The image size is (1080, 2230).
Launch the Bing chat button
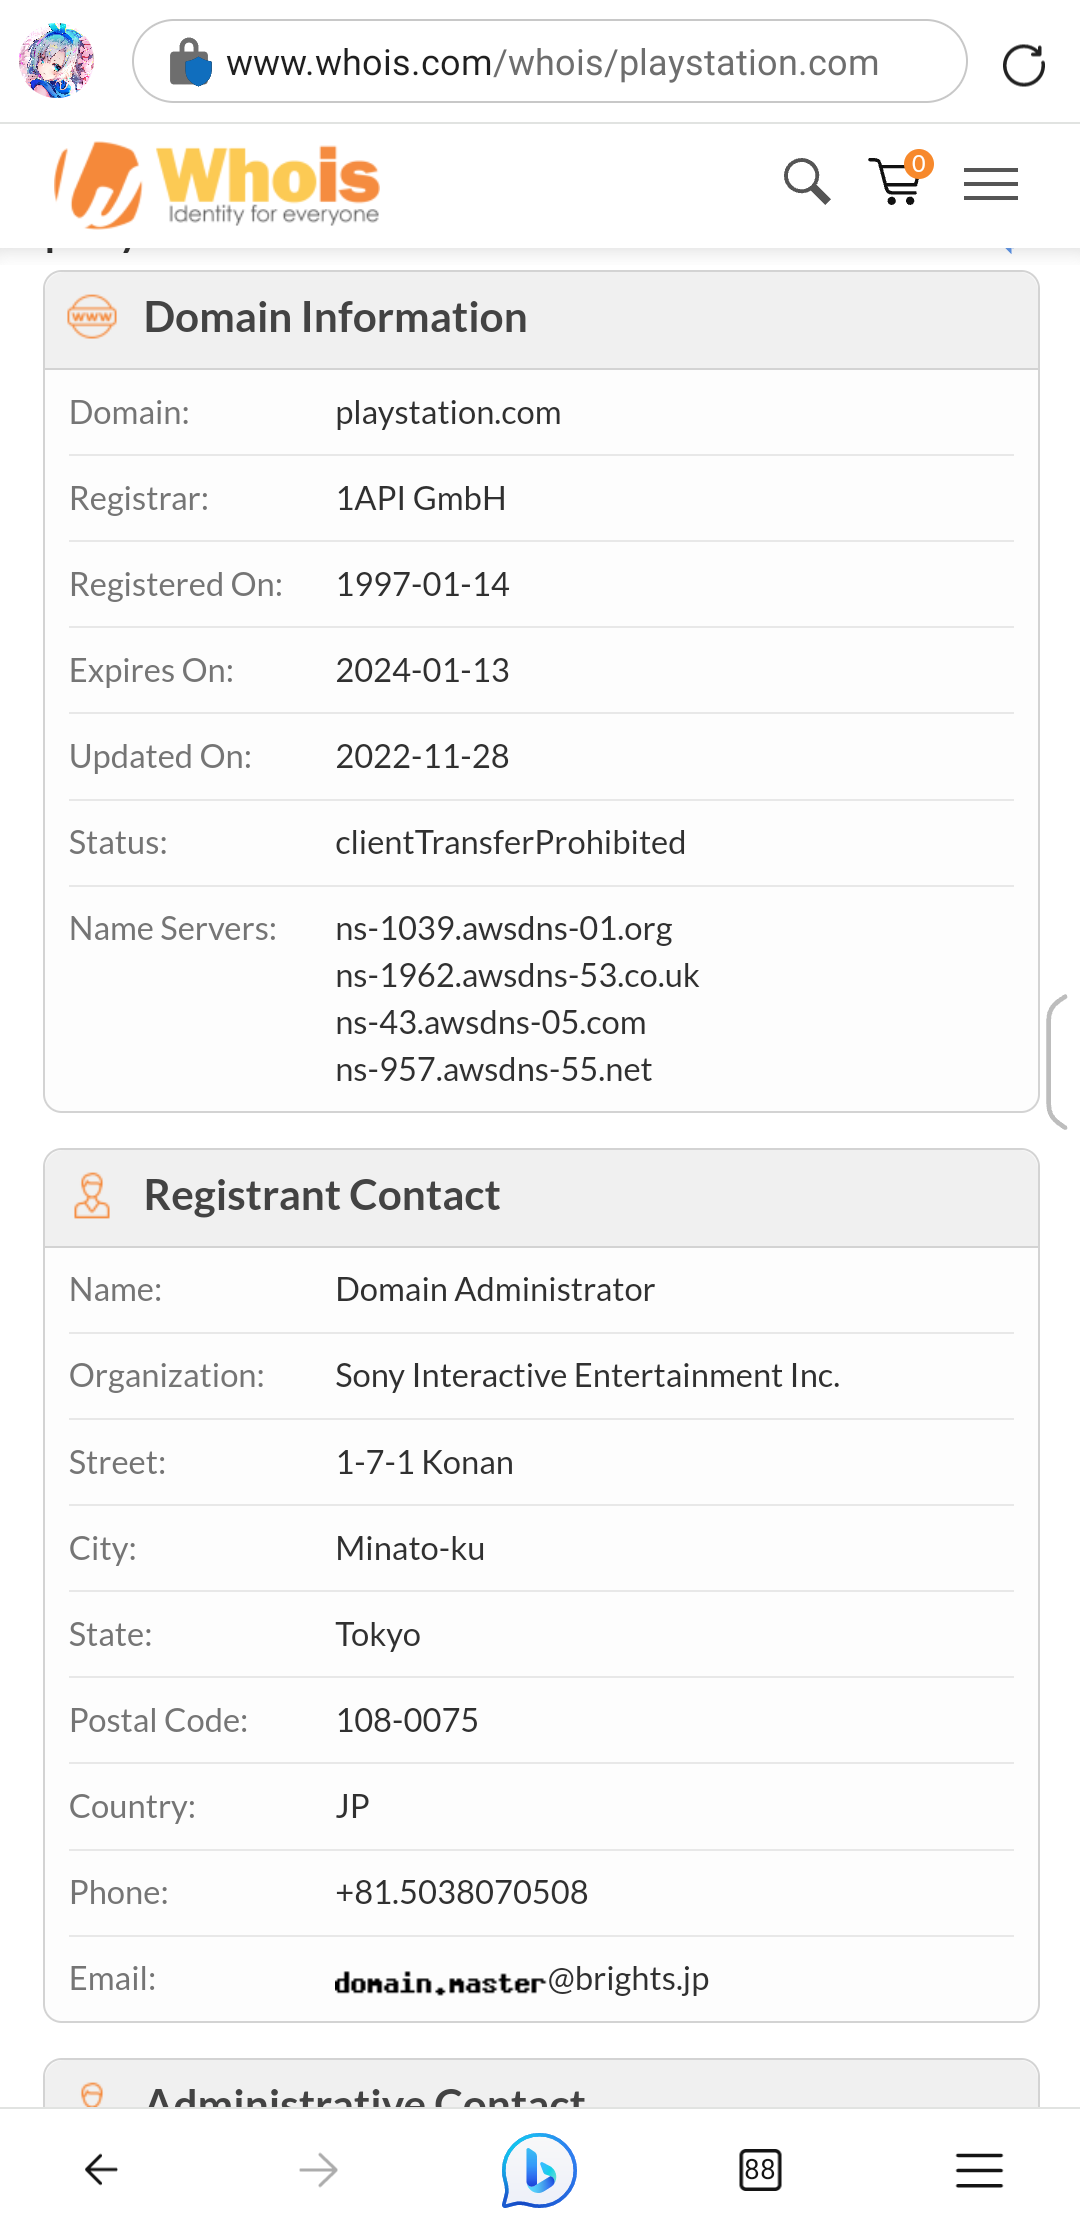(x=539, y=2170)
